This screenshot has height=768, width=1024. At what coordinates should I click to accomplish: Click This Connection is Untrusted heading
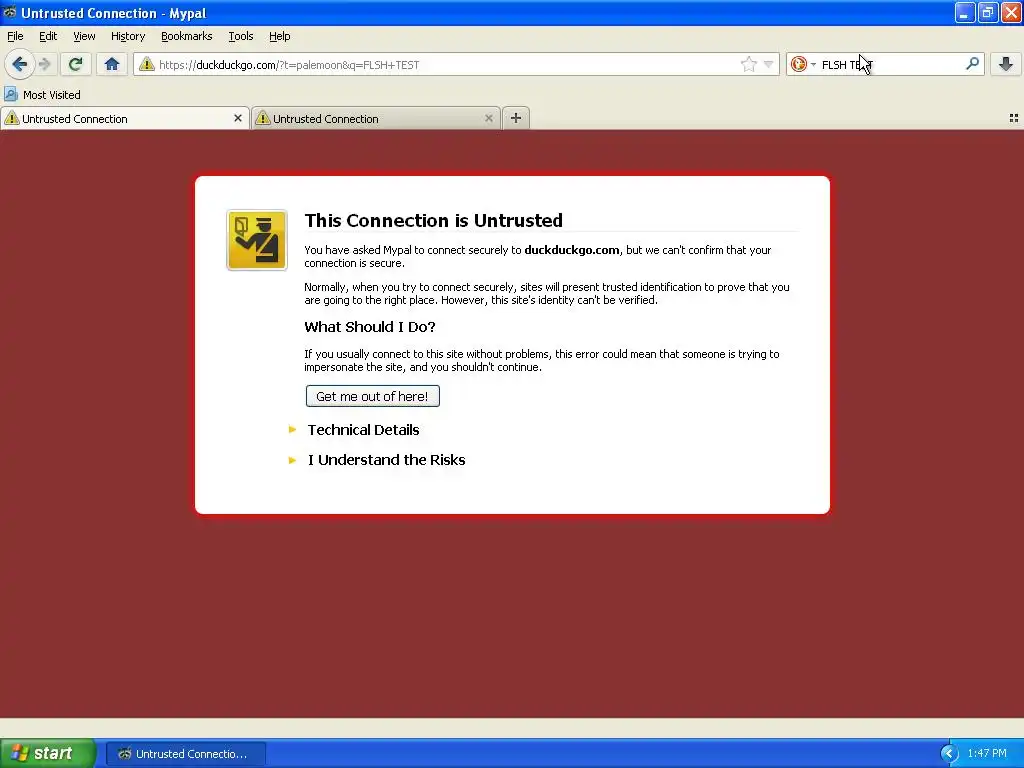(434, 220)
